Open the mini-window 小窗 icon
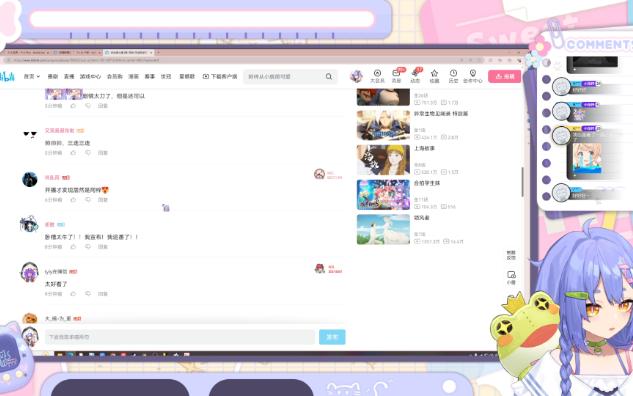This screenshot has height=396, width=633. (511, 277)
